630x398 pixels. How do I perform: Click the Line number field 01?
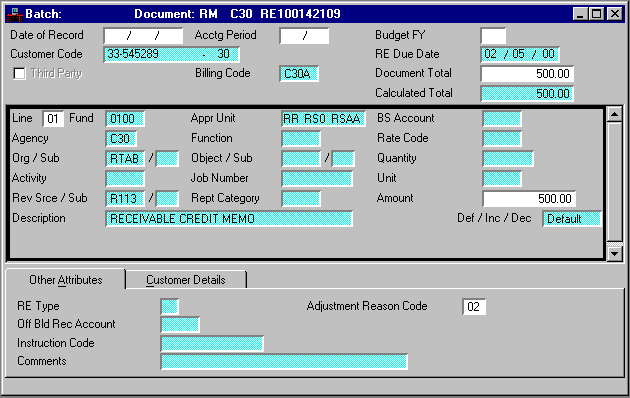(53, 119)
